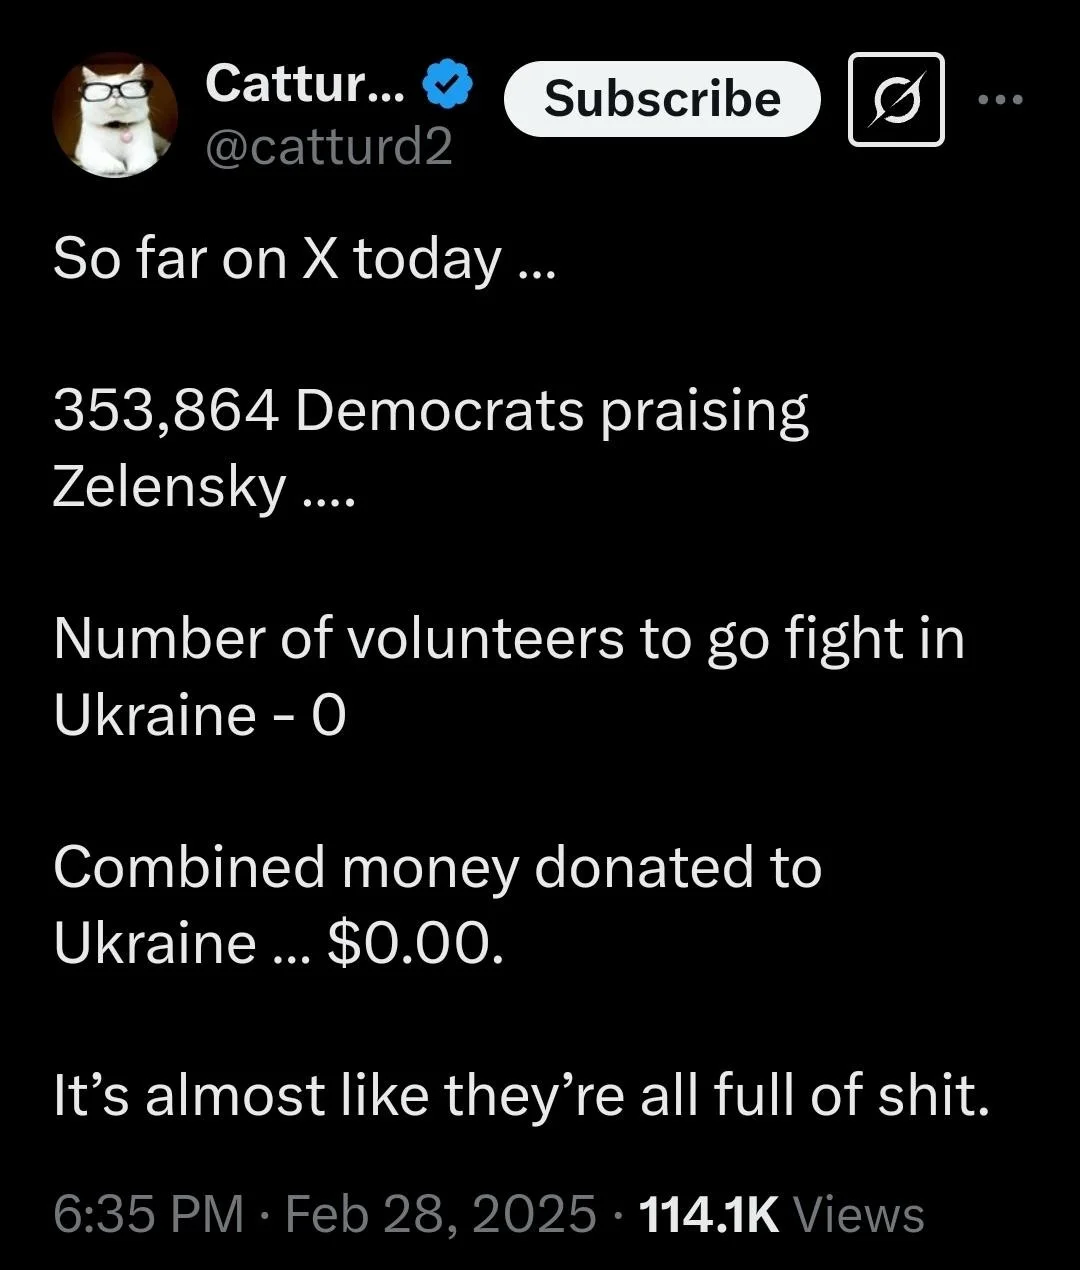Click the "So far on X today" line
This screenshot has height=1270, width=1080.
click(302, 260)
